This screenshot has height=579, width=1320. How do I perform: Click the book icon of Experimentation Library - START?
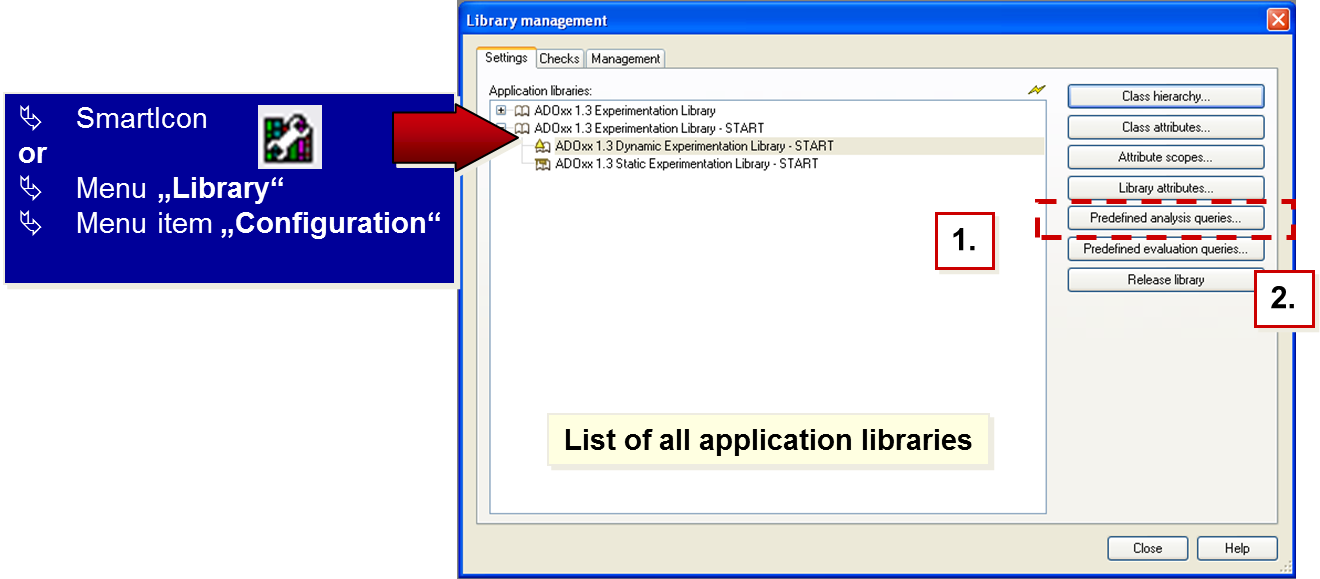522,129
